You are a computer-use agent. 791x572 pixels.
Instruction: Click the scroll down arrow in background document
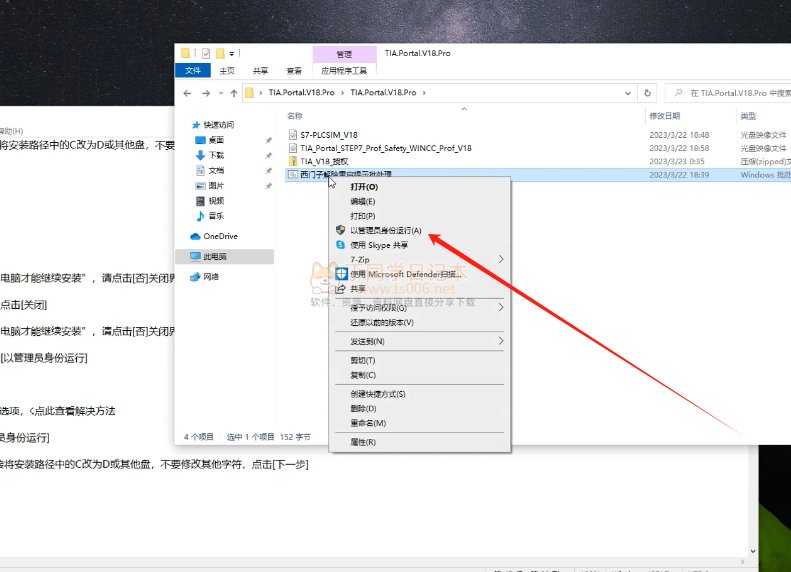(753, 551)
